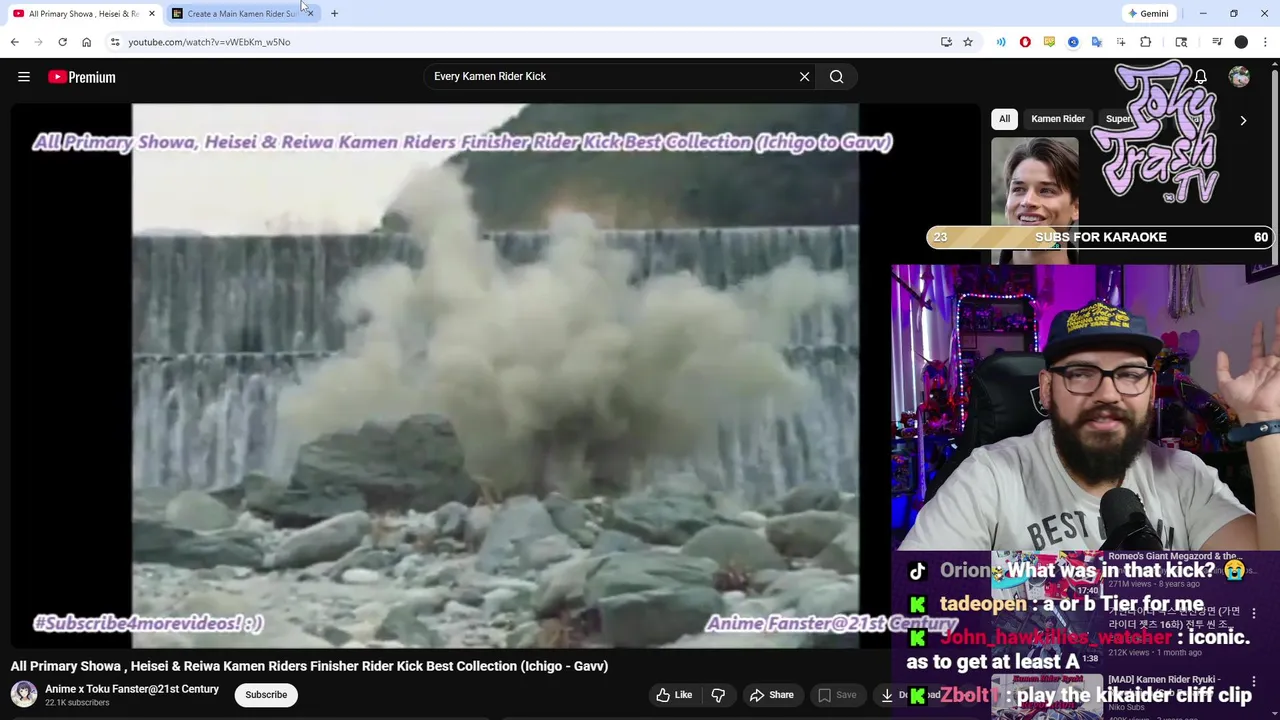
Task: Open the YouTube hamburger guide menu
Action: click(x=24, y=77)
